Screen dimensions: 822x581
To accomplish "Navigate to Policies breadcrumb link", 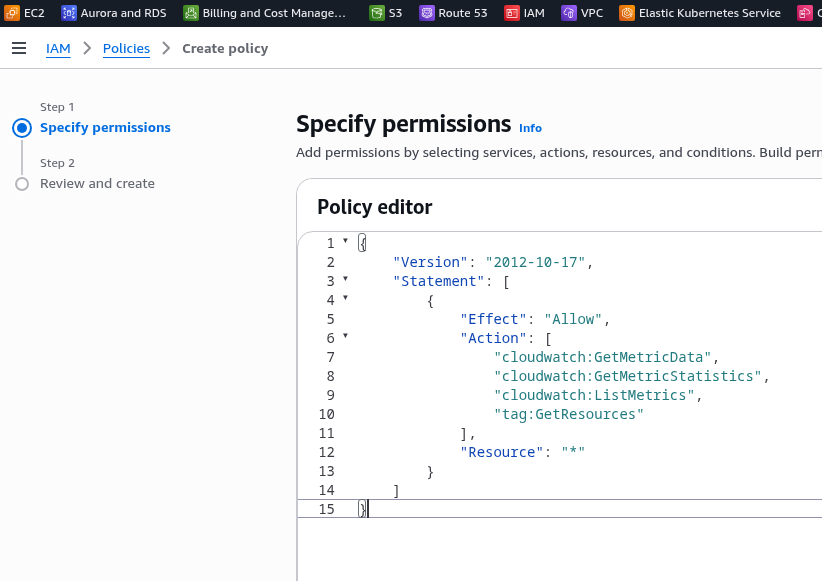I will 126,48.
